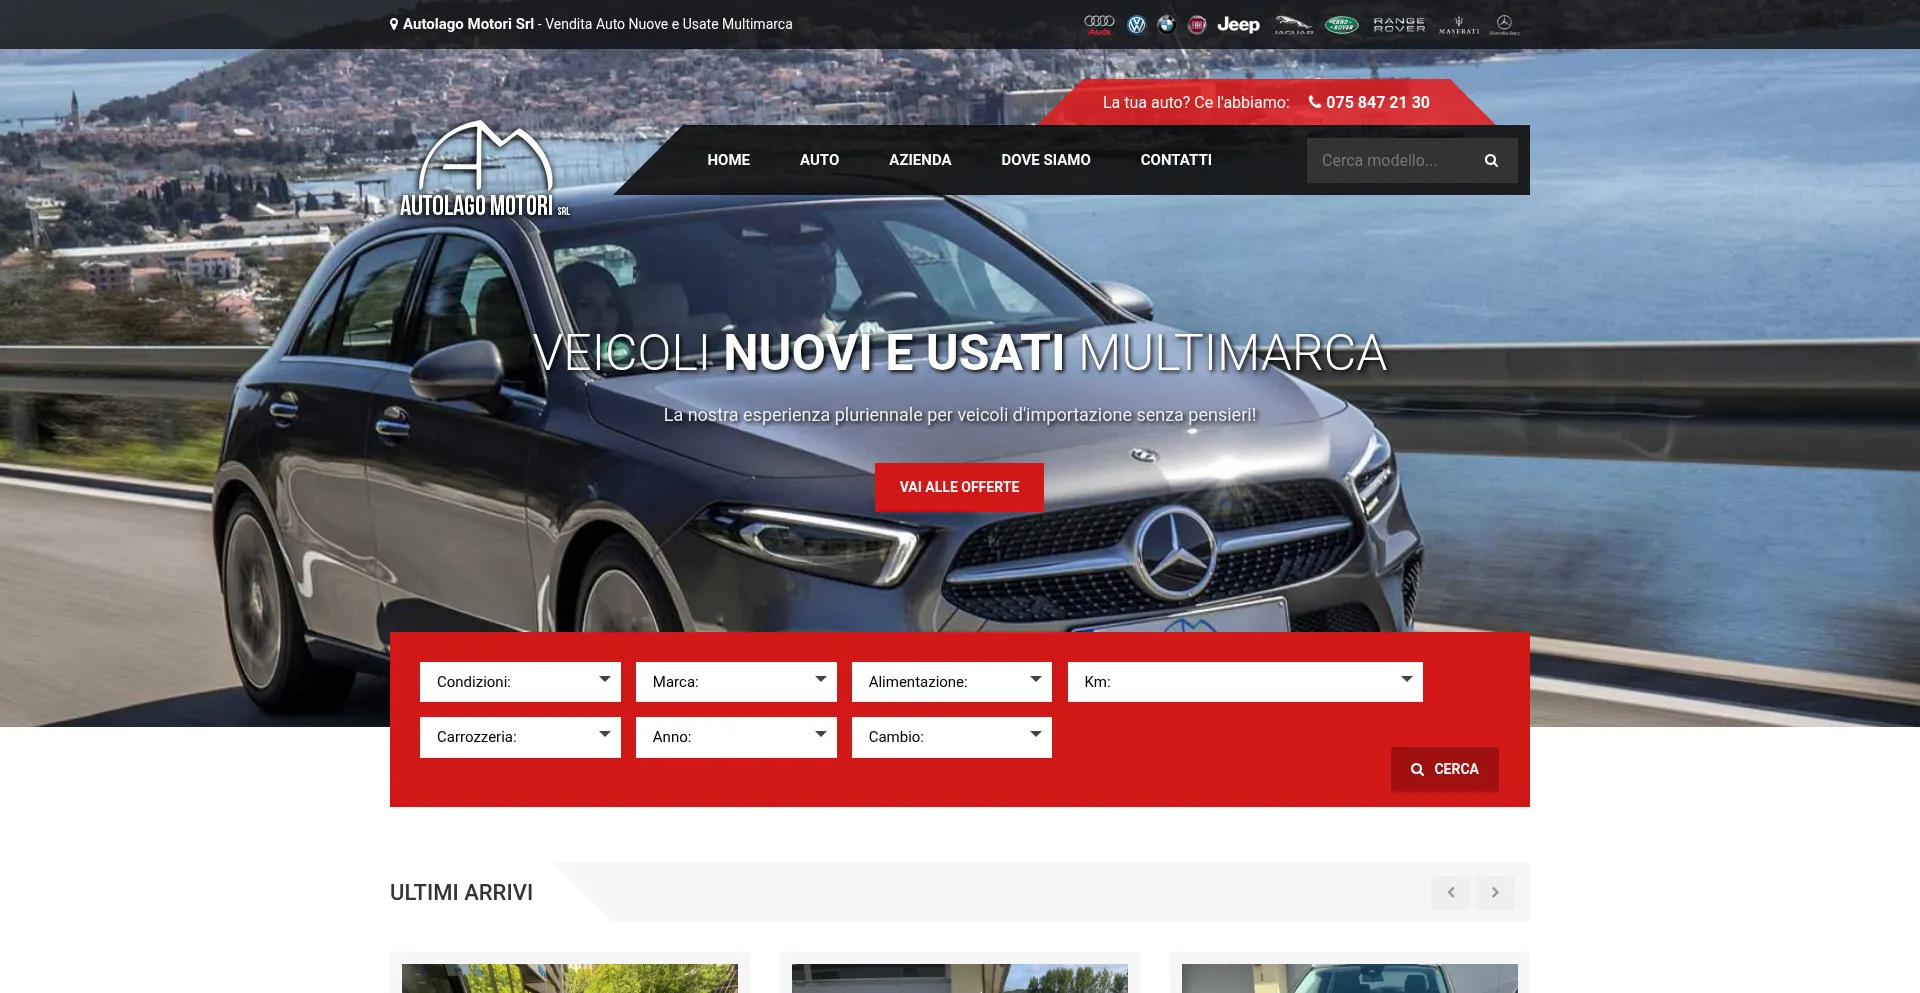This screenshot has height=993, width=1920.
Task: Open the AZIENDA menu item
Action: coord(920,160)
